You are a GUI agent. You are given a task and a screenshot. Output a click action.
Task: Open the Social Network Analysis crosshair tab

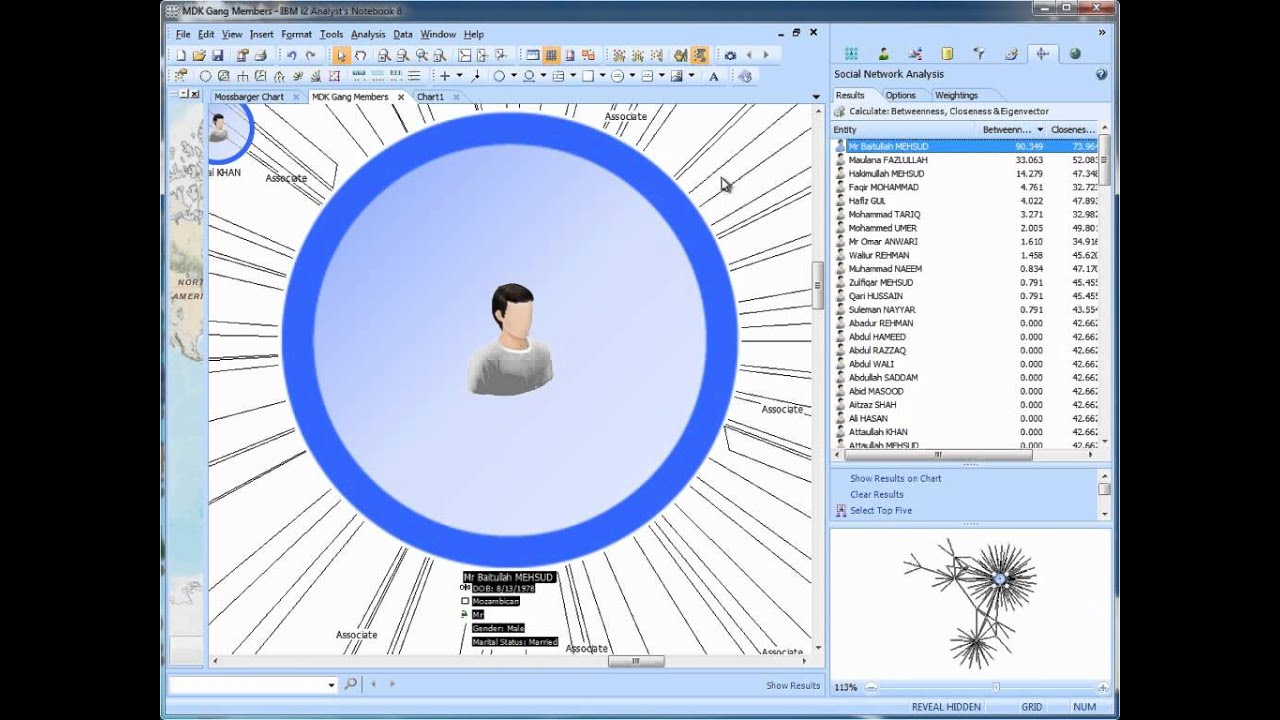coord(1042,54)
